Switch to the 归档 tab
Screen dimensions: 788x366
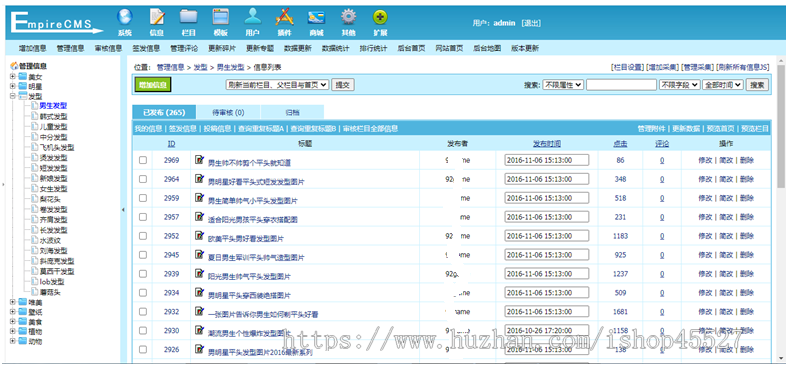click(292, 112)
